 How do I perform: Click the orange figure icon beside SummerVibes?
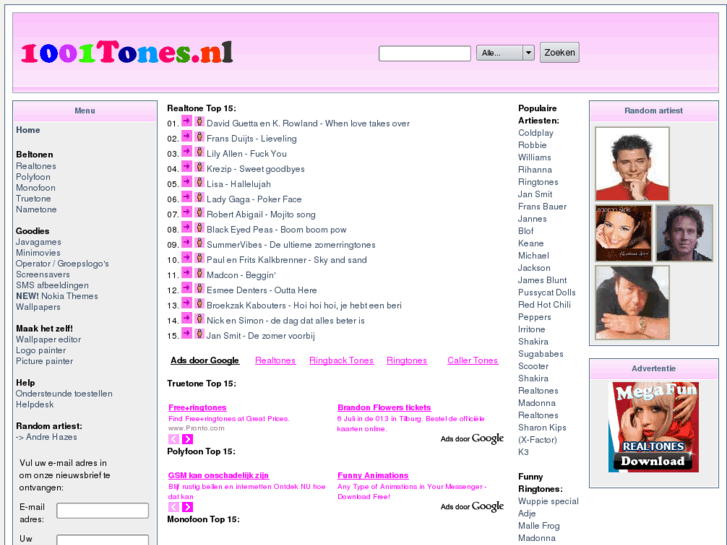tap(199, 243)
